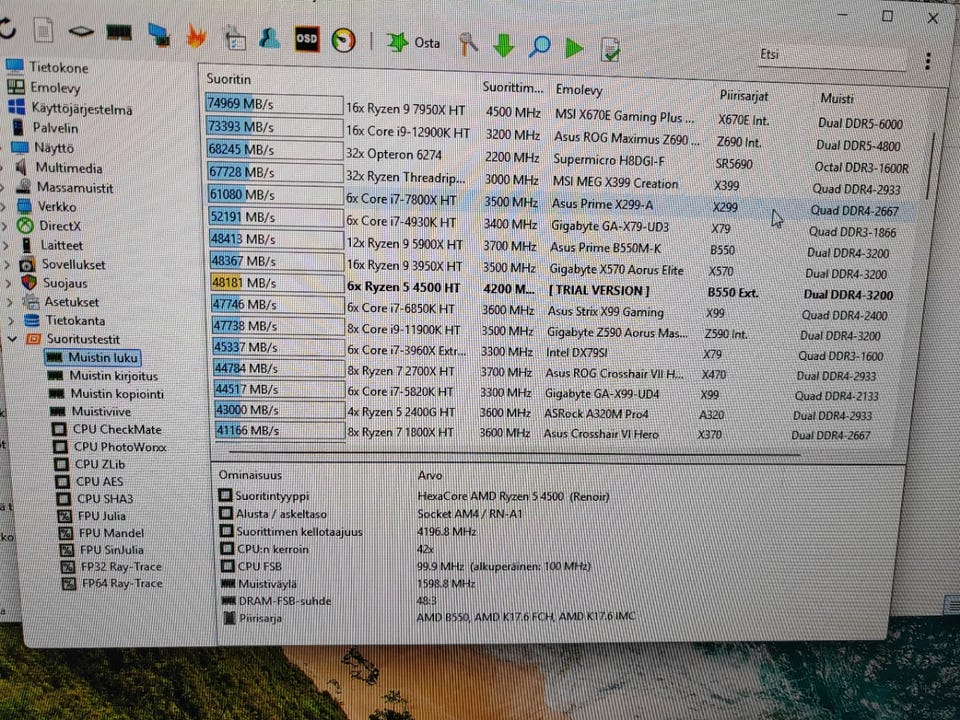Click the results list horizontal scrollbar
The height and width of the screenshot is (720, 960).
pos(514,454)
